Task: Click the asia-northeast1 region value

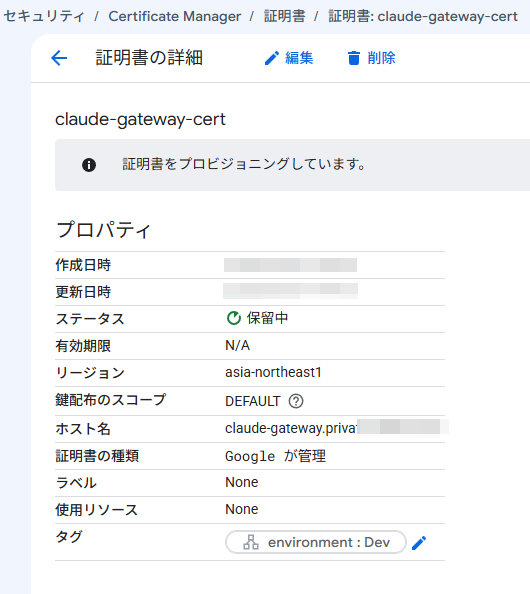Action: [274, 372]
